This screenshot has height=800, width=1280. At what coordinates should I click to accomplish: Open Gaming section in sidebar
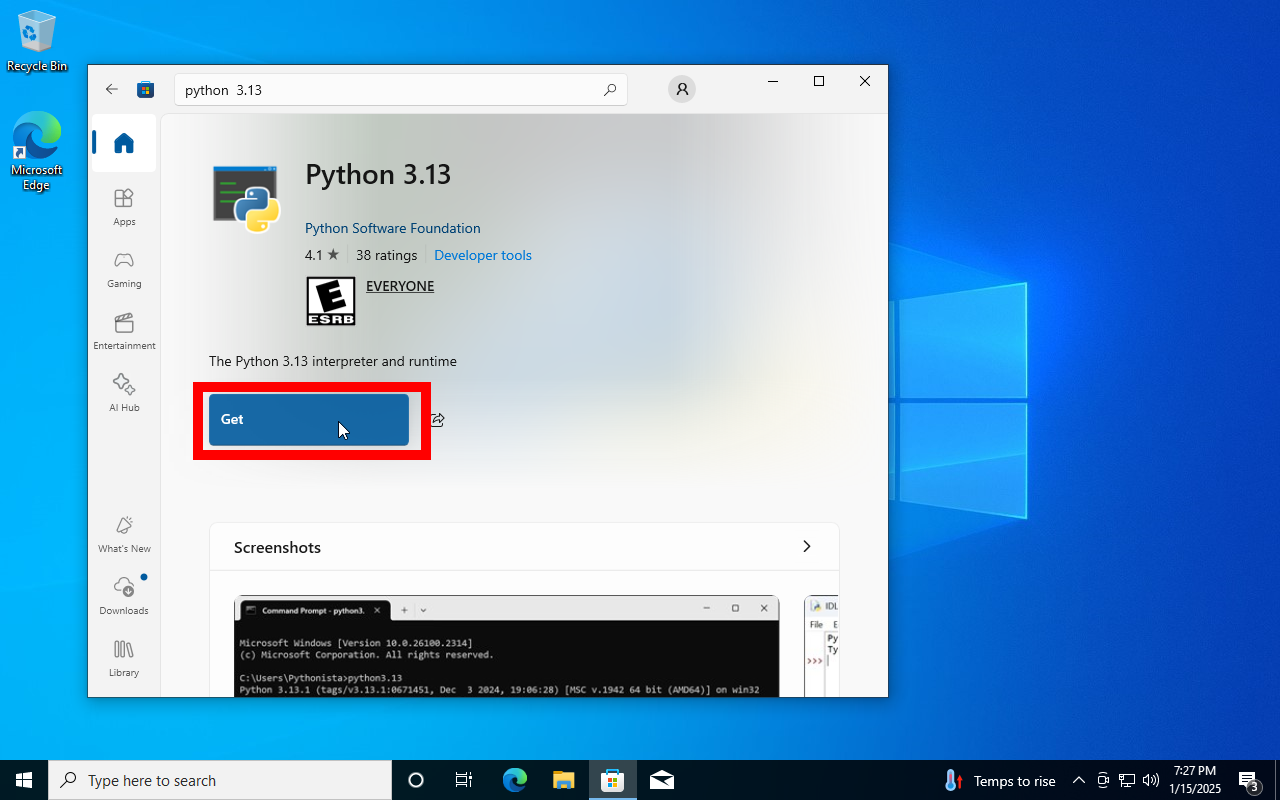click(124, 268)
